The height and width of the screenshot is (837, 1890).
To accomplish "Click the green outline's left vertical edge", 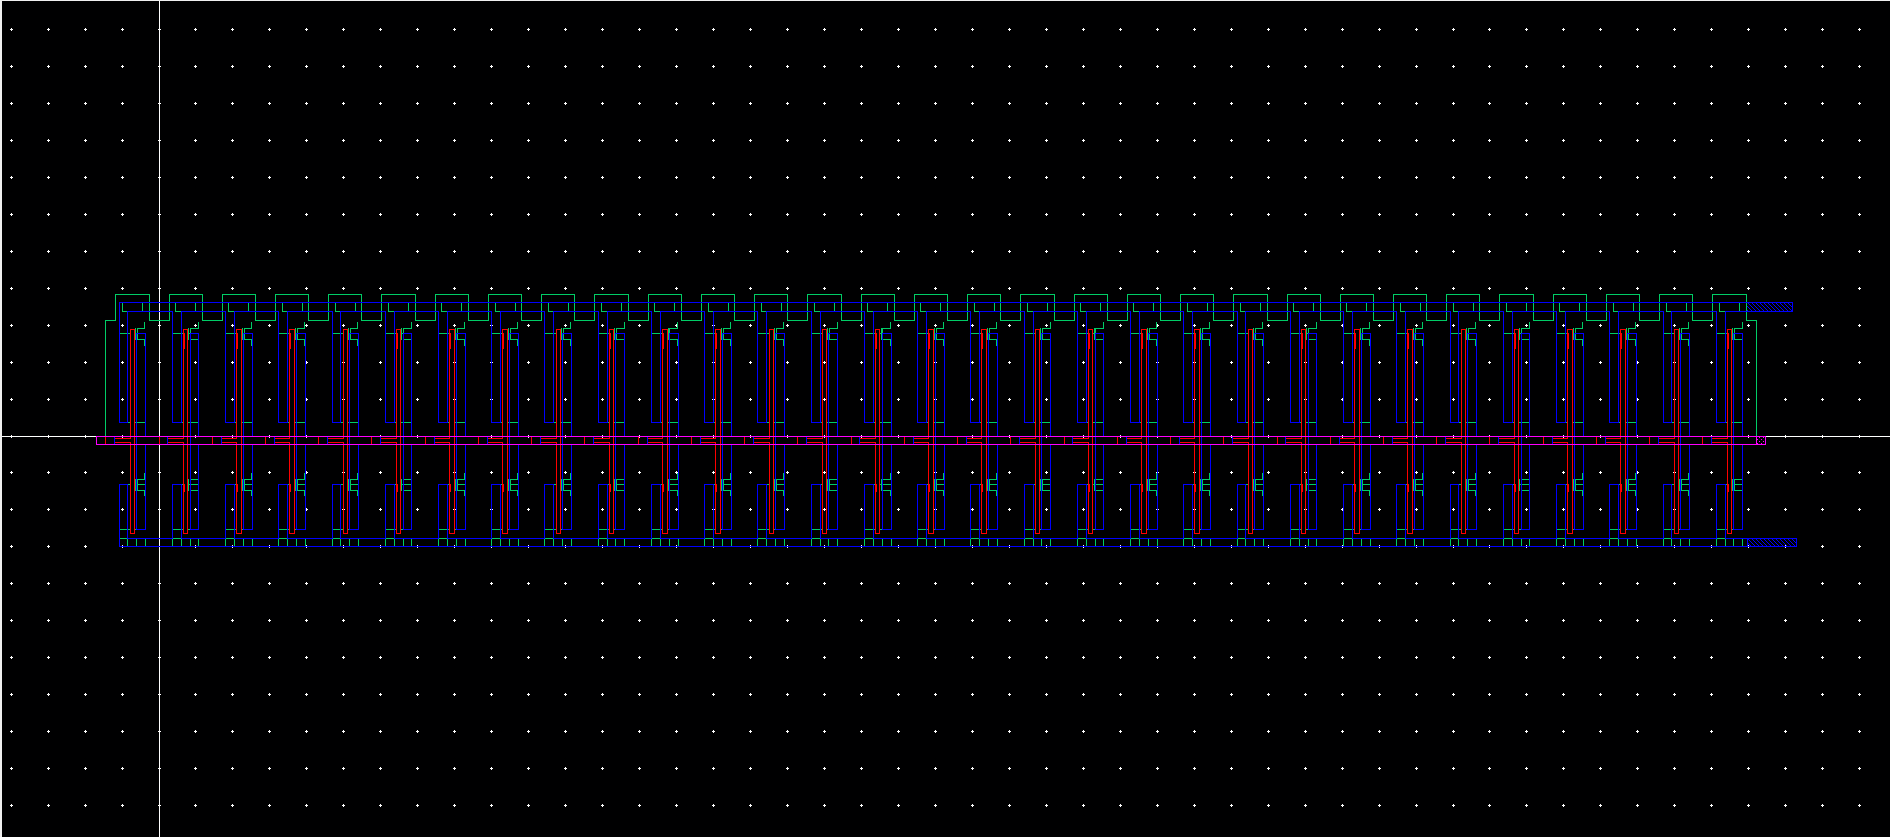I will click(x=106, y=378).
